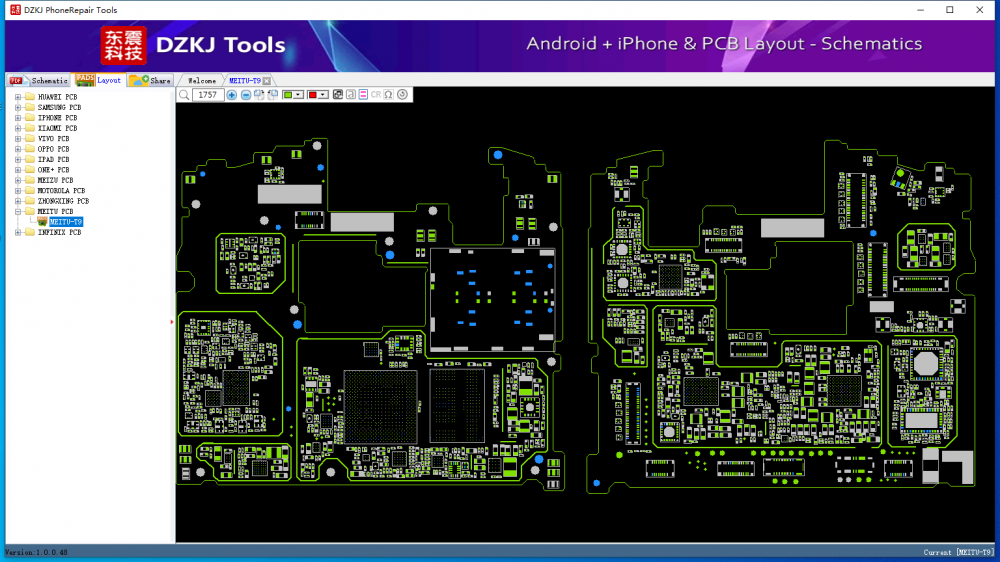Viewport: 1000px width, 562px height.
Task: Click the HUAWEI PCB folder icon
Action: tap(29, 97)
